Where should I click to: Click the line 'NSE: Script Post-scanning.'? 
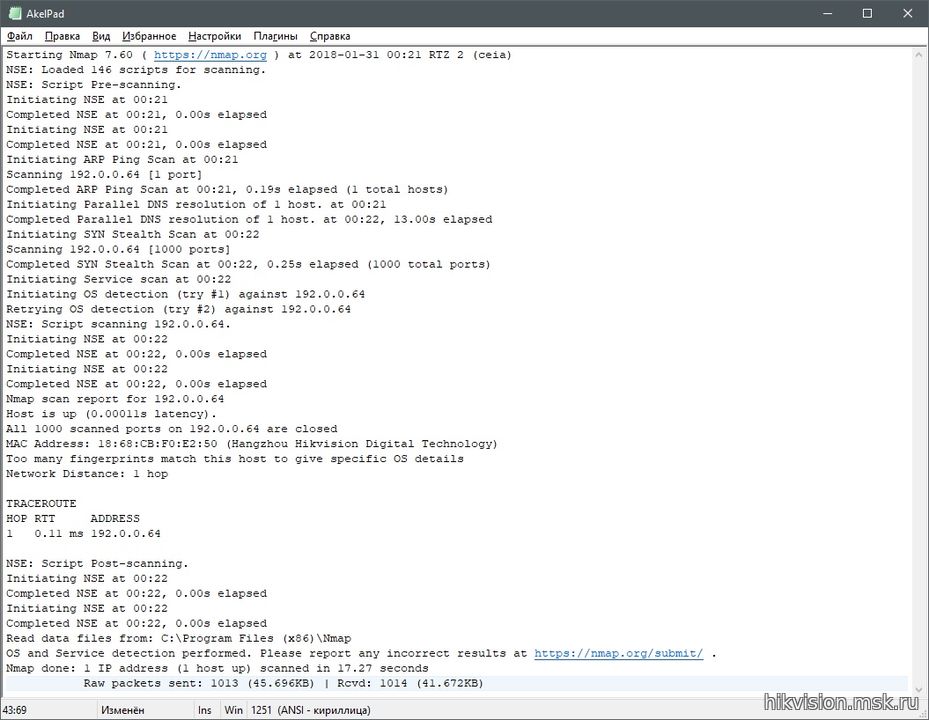point(97,564)
